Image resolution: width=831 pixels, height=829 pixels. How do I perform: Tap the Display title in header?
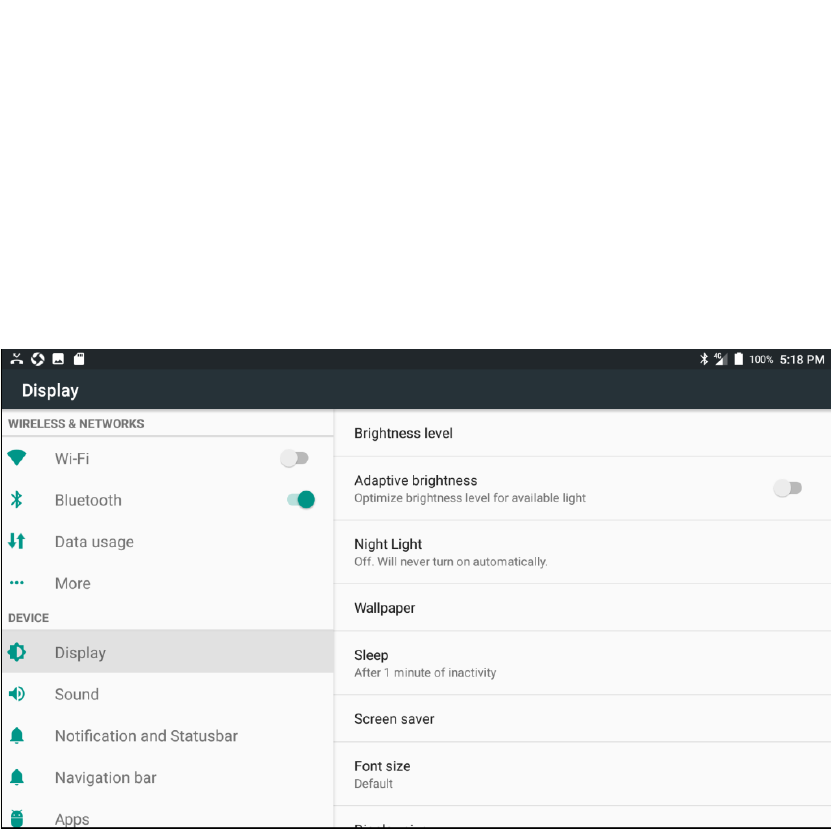(x=50, y=390)
